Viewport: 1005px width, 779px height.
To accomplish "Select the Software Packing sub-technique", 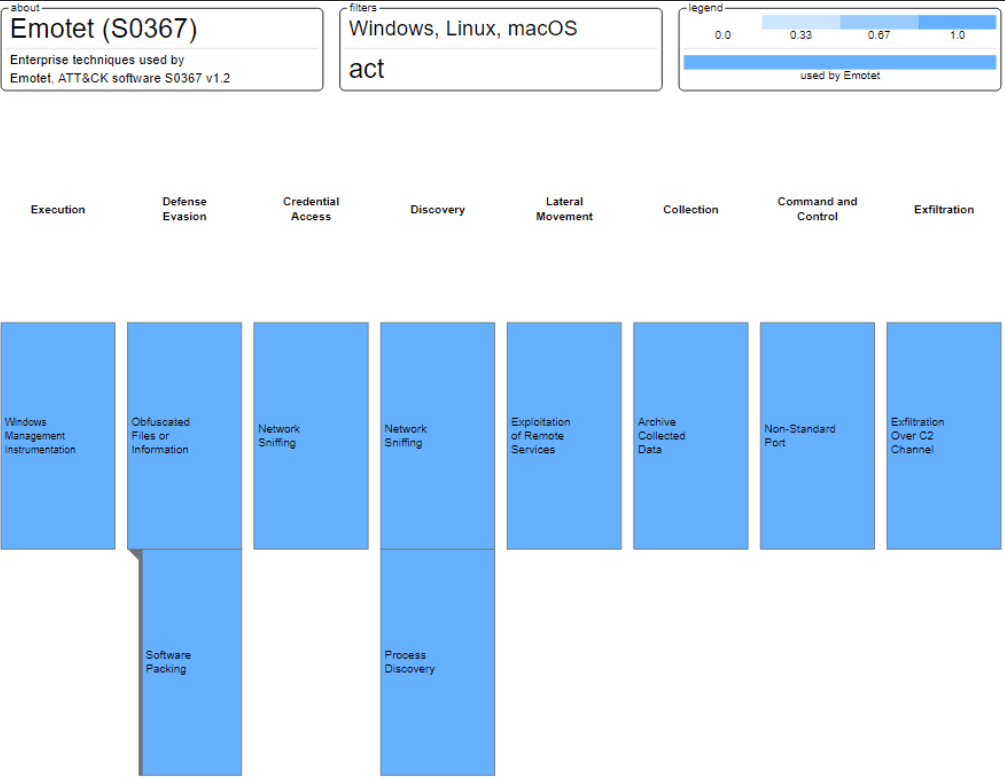I will coord(192,662).
